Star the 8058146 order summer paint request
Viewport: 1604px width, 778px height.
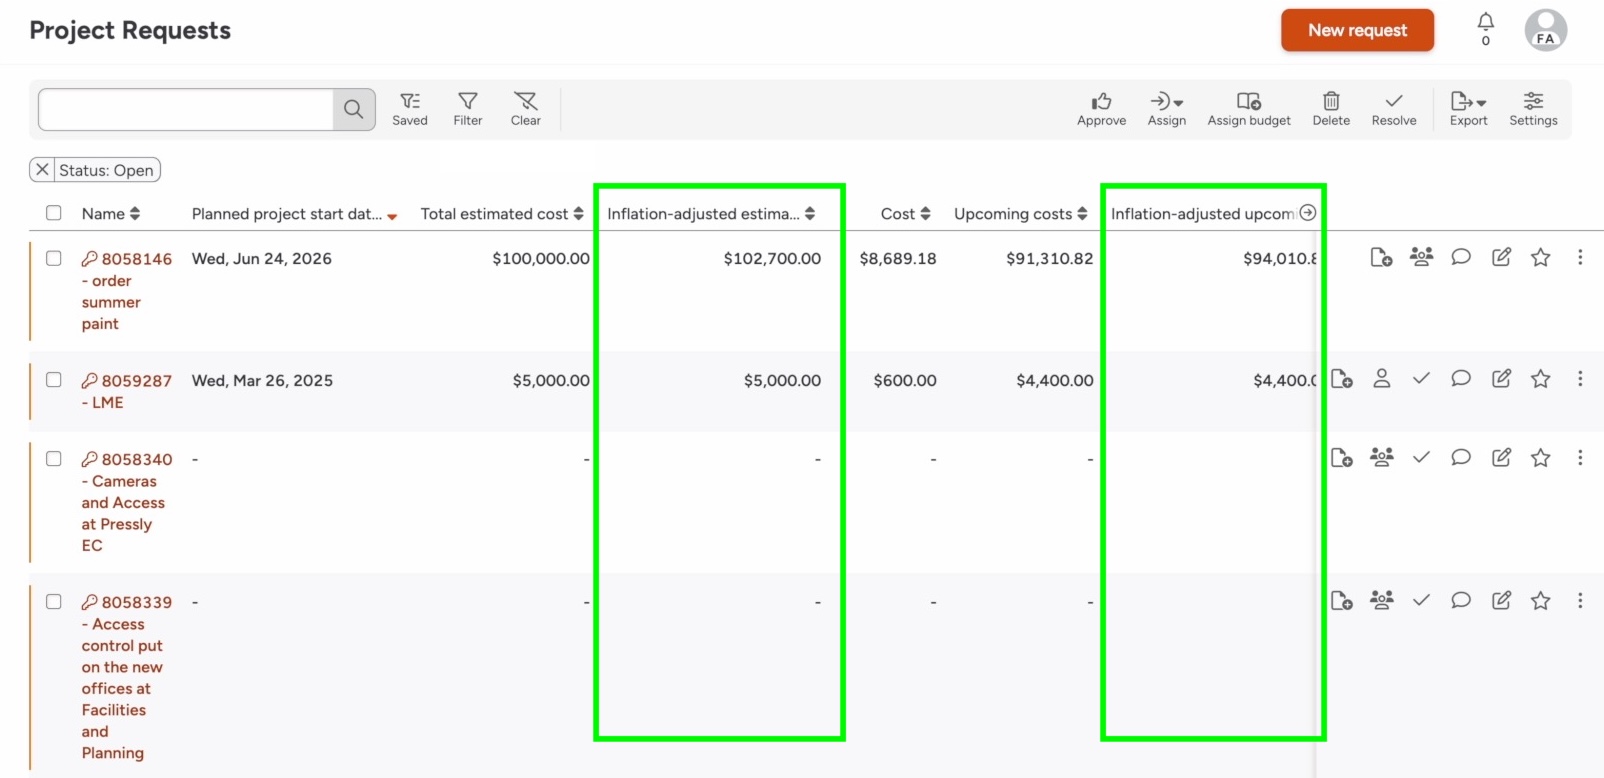[x=1540, y=258]
